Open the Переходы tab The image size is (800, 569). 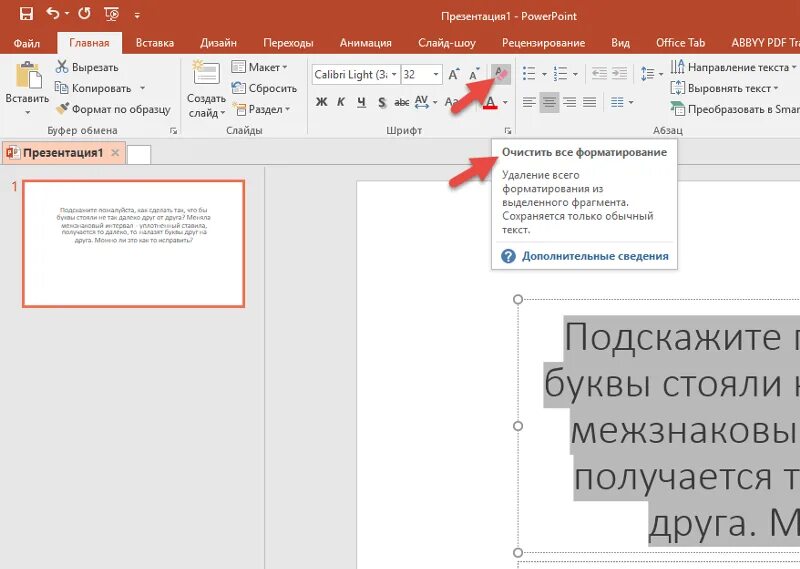[x=288, y=43]
